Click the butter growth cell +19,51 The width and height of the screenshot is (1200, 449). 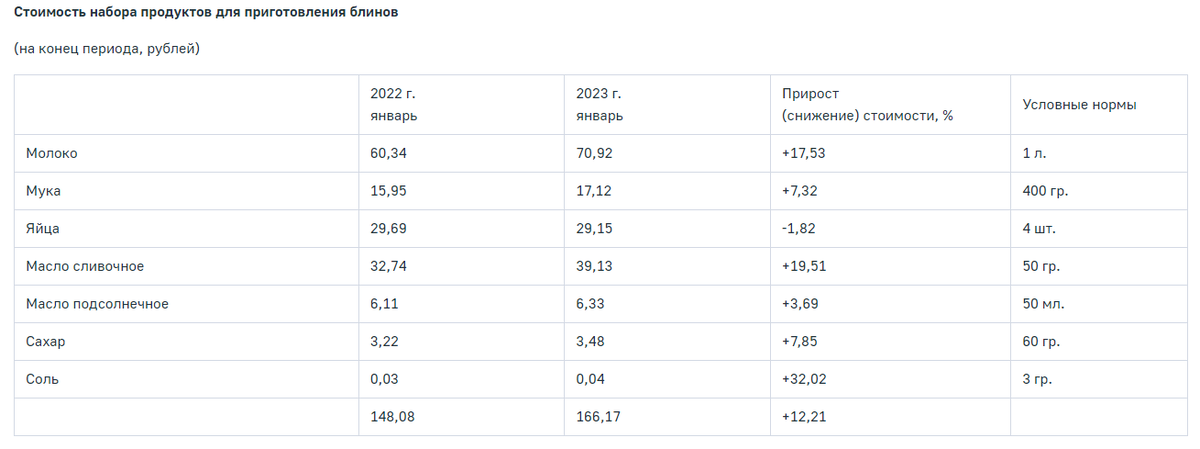click(804, 266)
